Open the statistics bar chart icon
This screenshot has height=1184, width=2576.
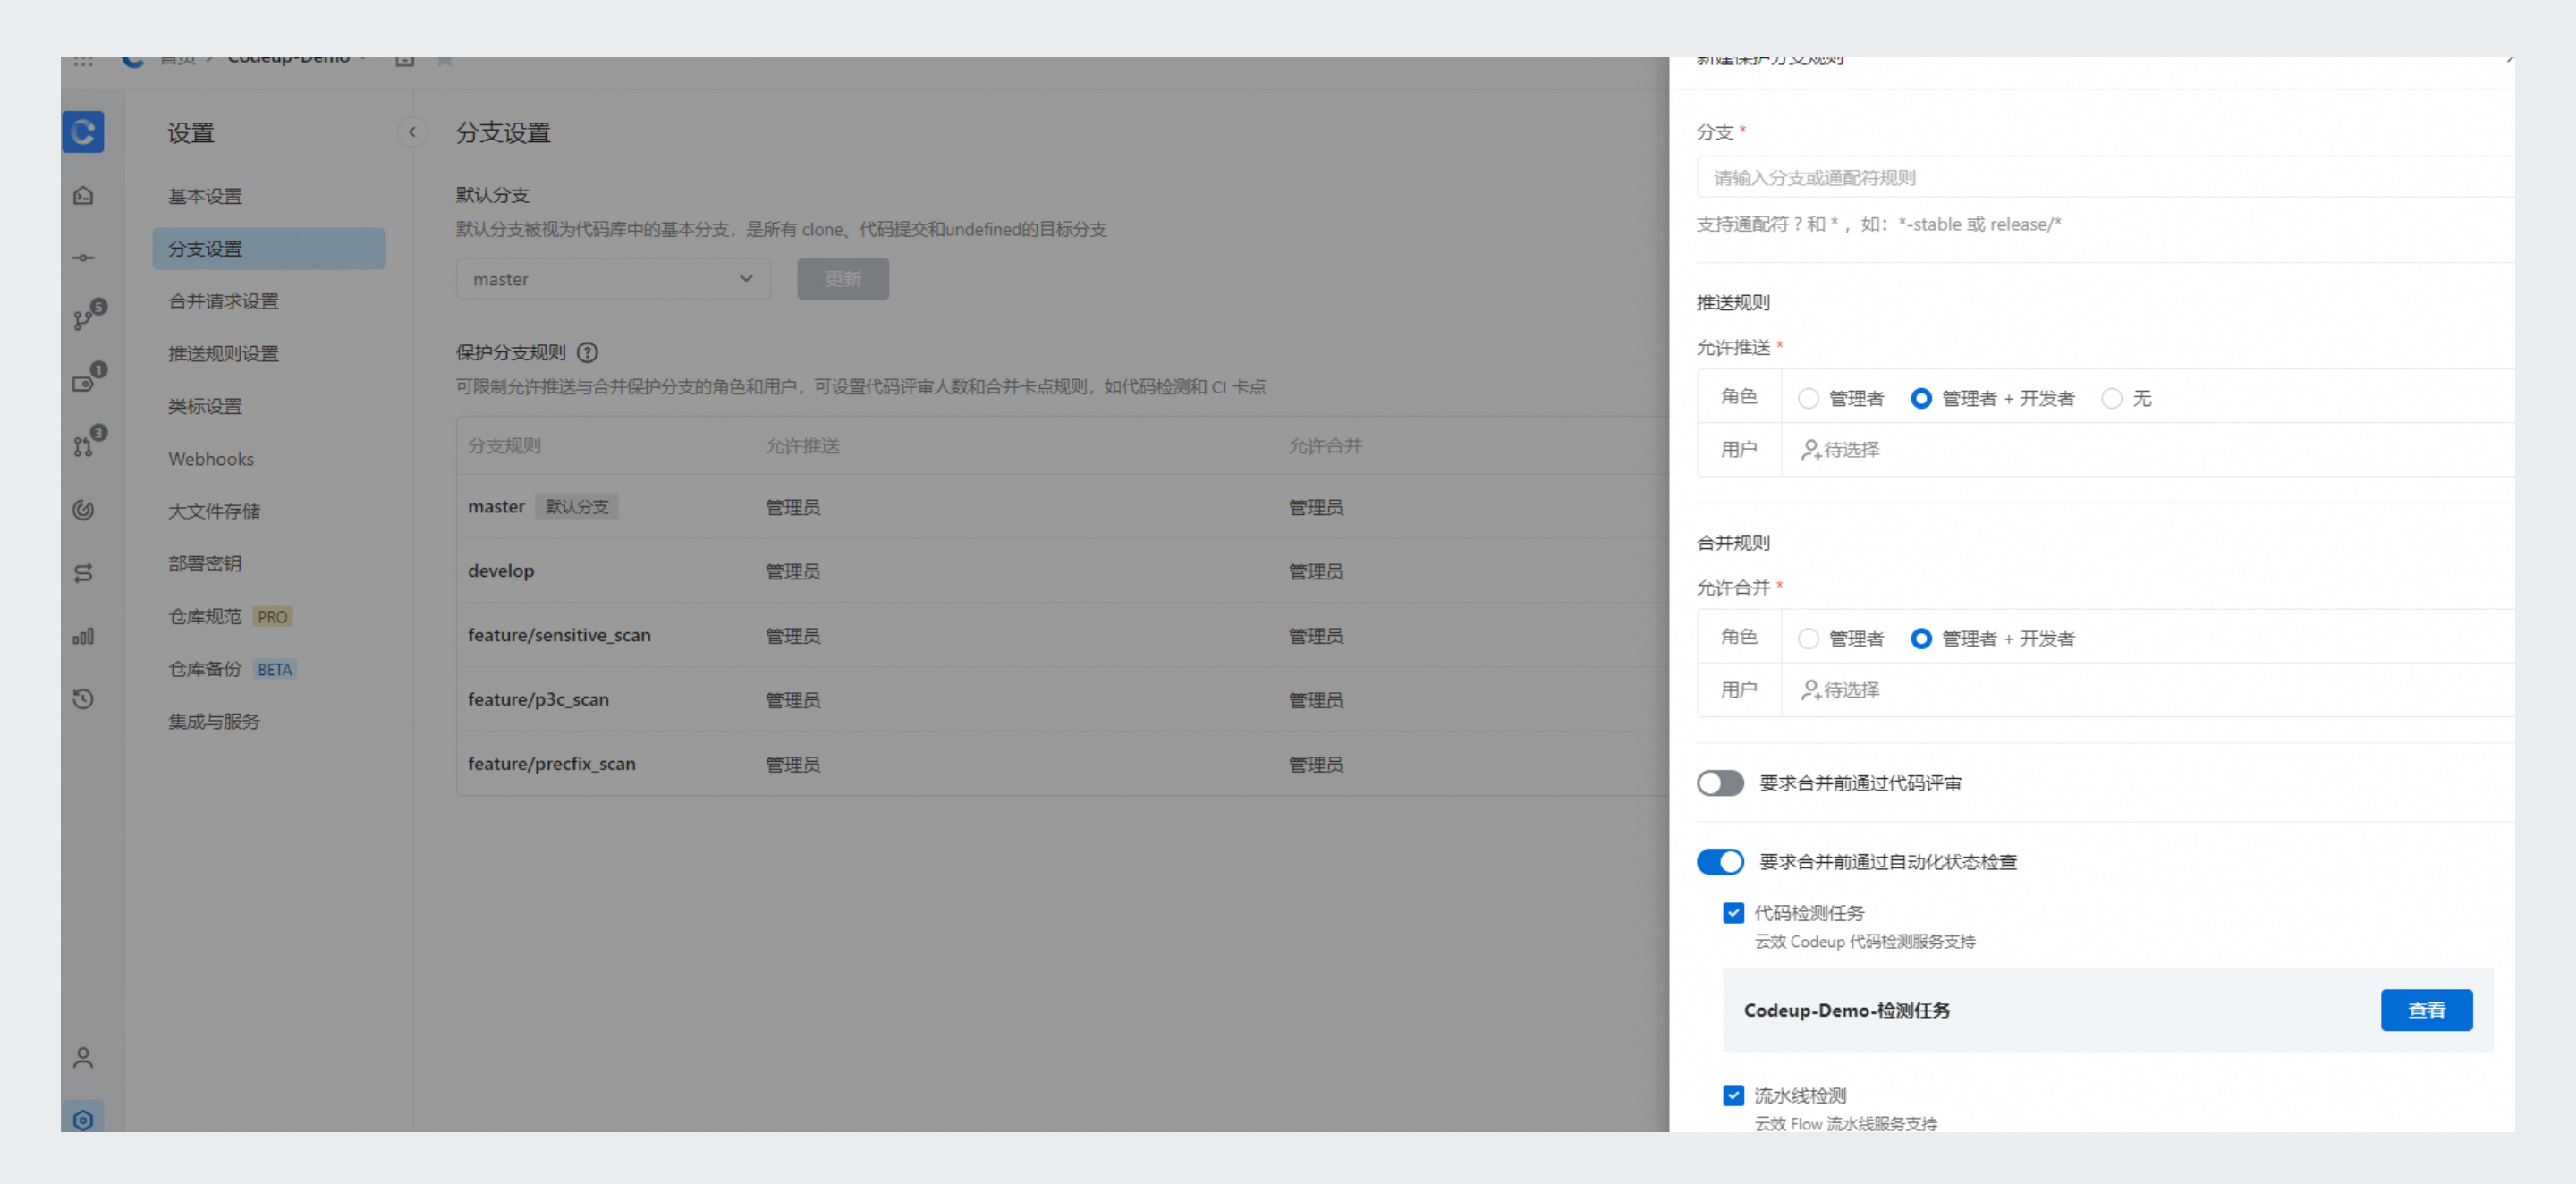[83, 636]
